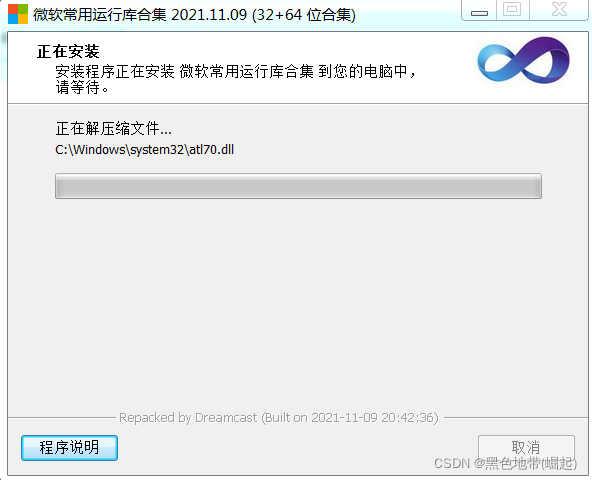
Task: Click the build timestamp 20:42:36
Action: 408,418
